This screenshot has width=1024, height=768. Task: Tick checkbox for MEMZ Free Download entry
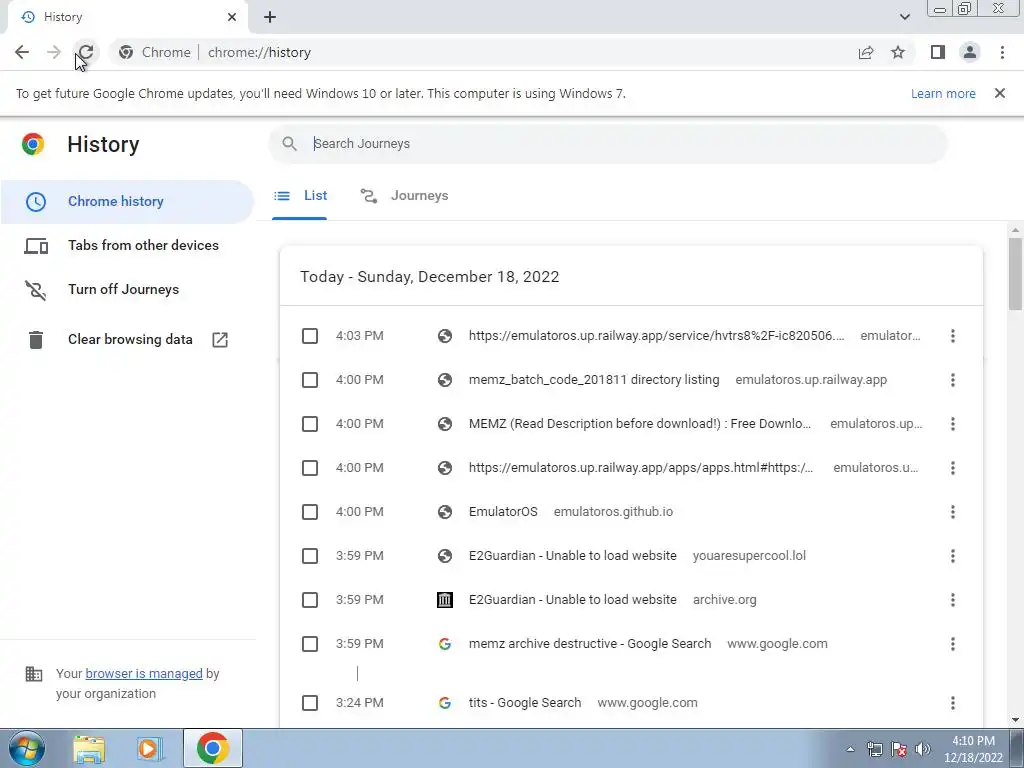(310, 424)
